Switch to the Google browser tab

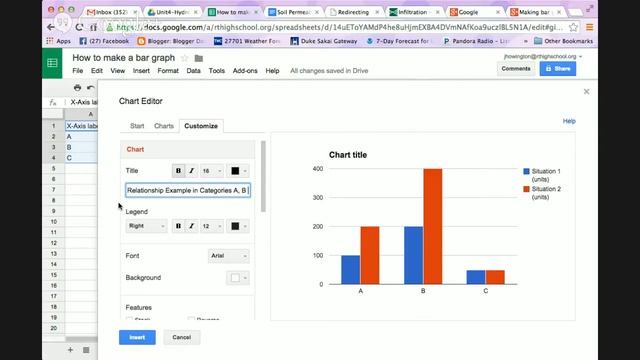(x=475, y=12)
